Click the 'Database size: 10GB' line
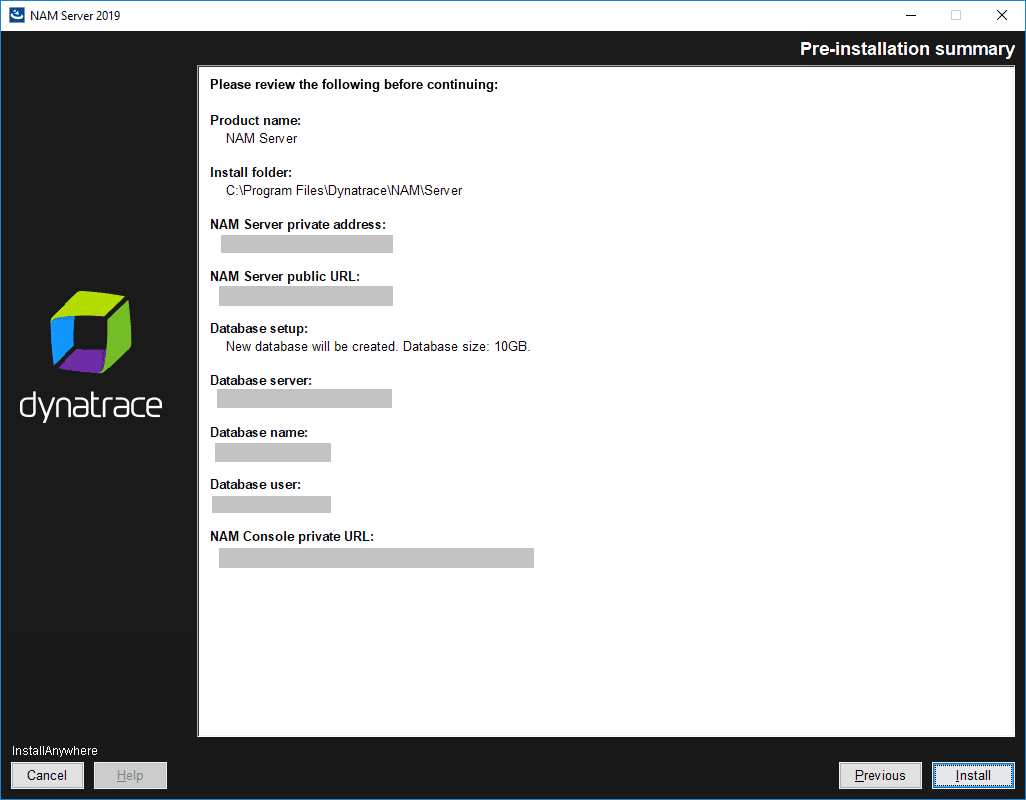Screen dimensions: 1026x800 pos(378,347)
